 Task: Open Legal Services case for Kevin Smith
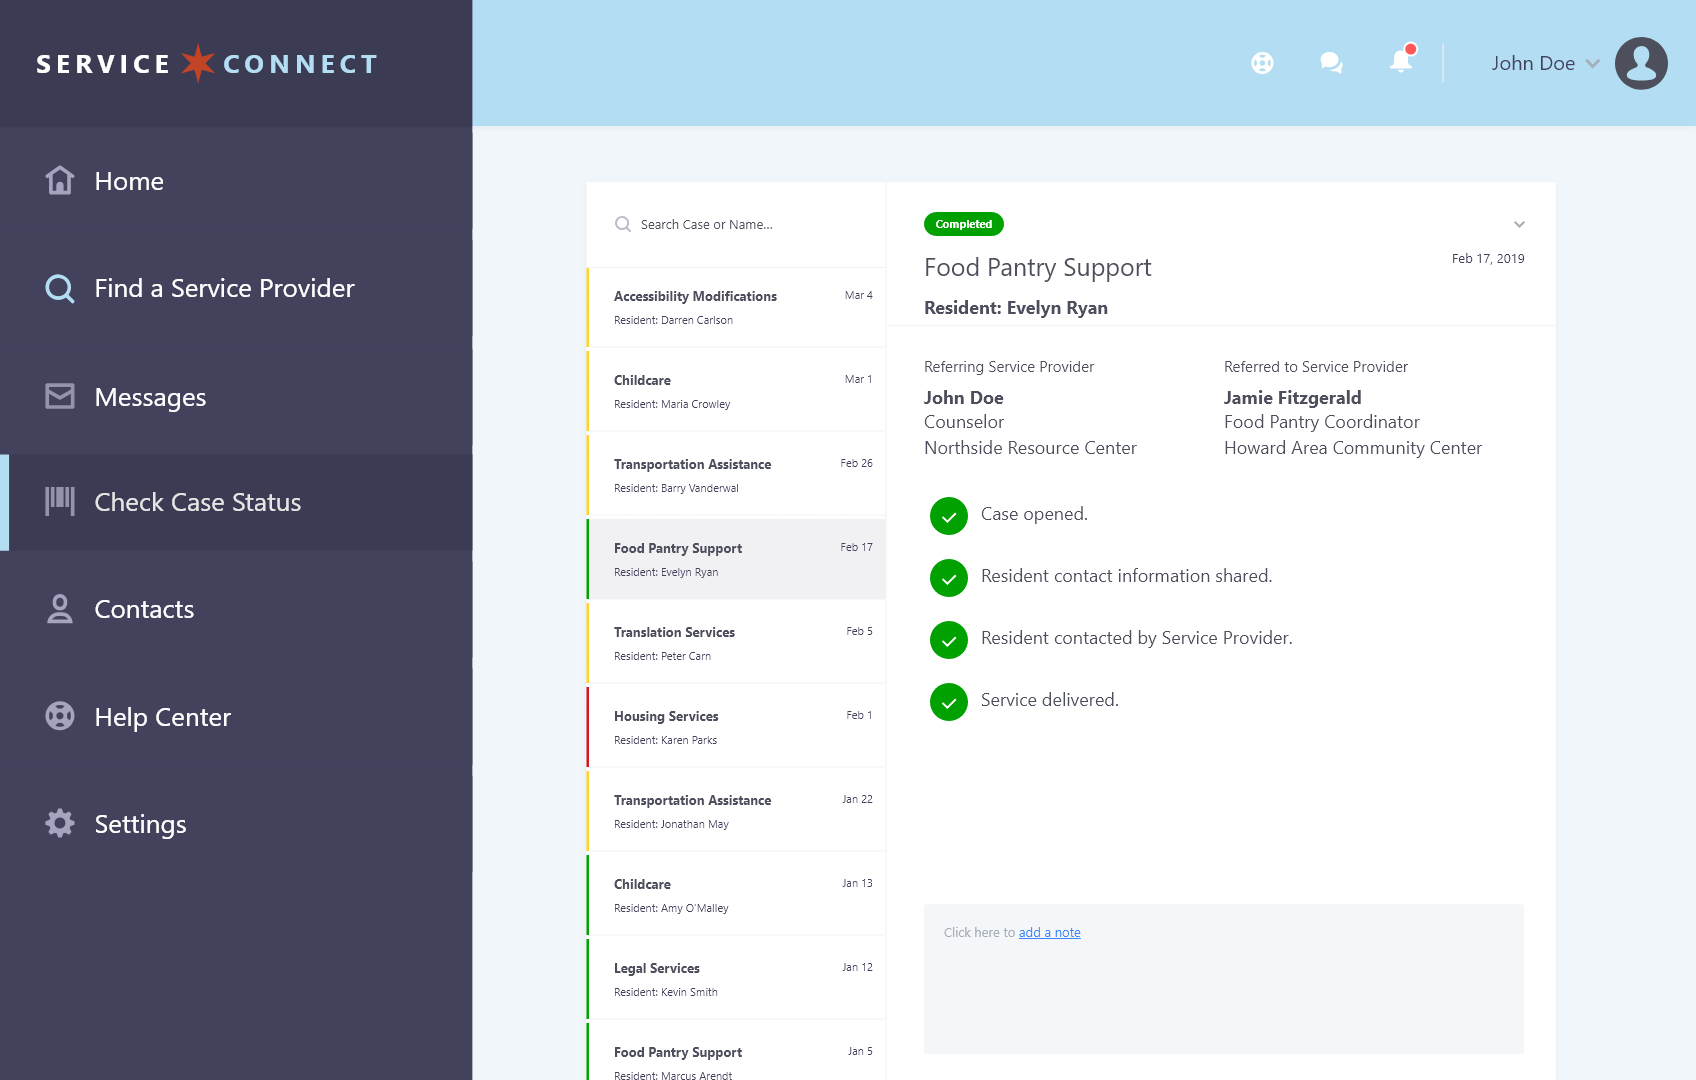pyautogui.click(x=736, y=980)
